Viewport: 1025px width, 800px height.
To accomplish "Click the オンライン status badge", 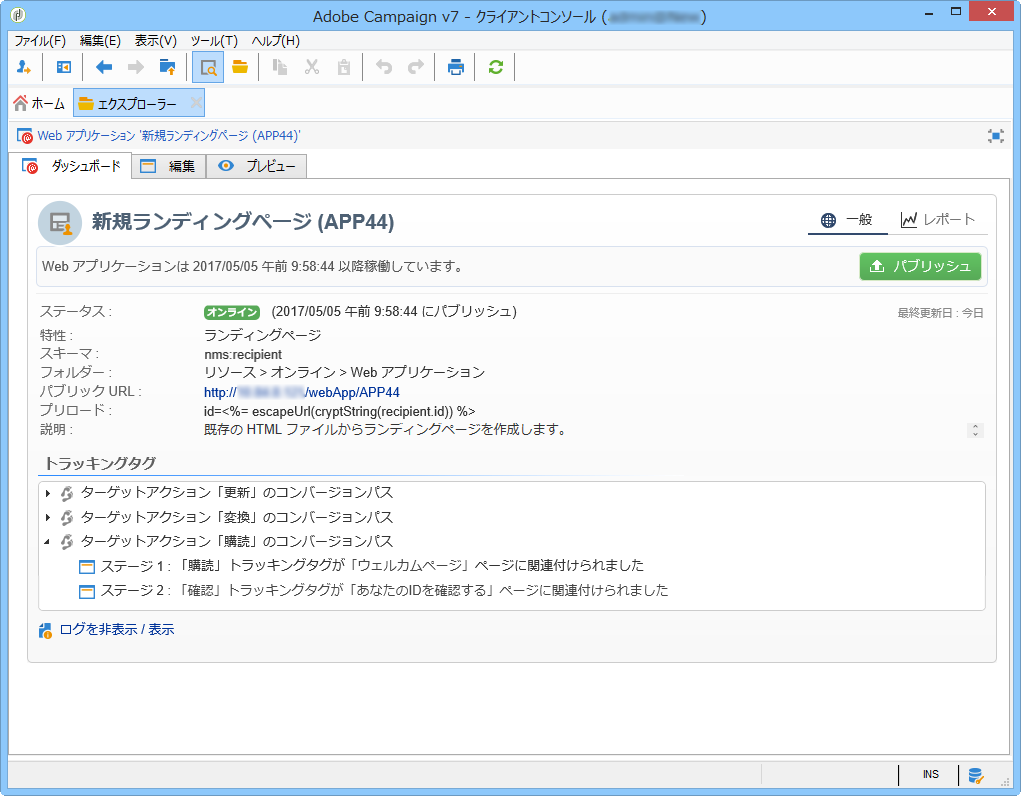I will pos(232,313).
